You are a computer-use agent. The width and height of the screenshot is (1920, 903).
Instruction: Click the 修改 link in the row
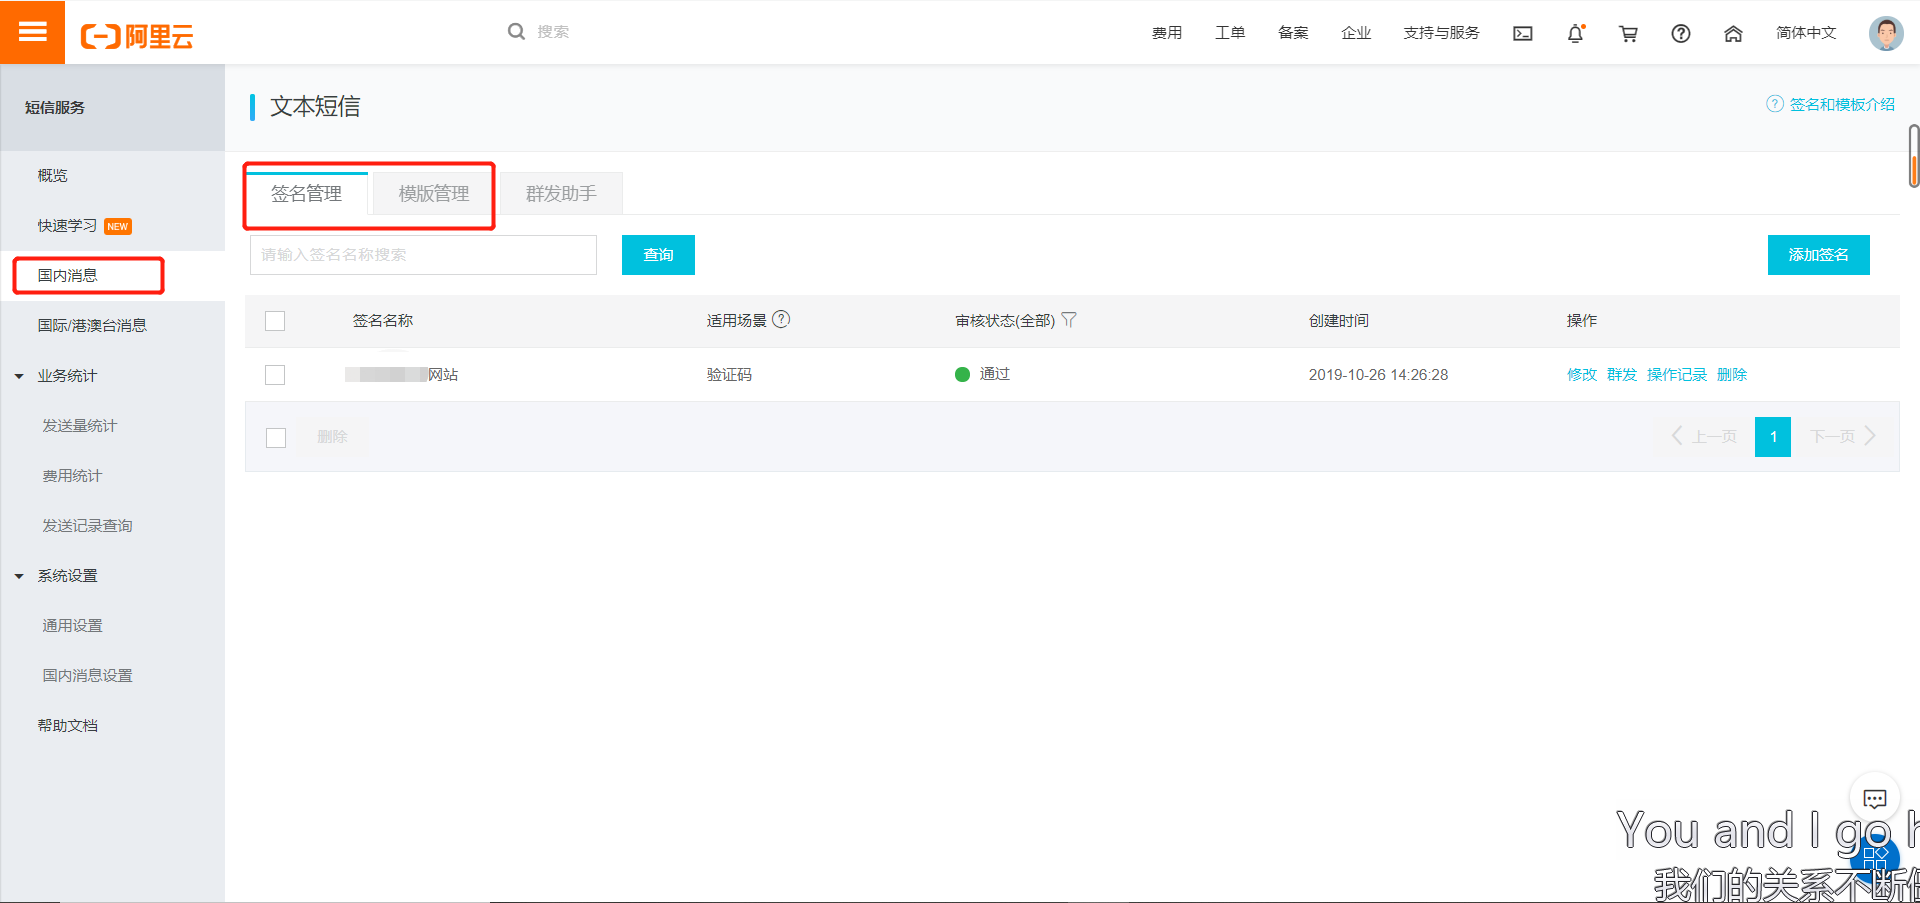tap(1582, 375)
